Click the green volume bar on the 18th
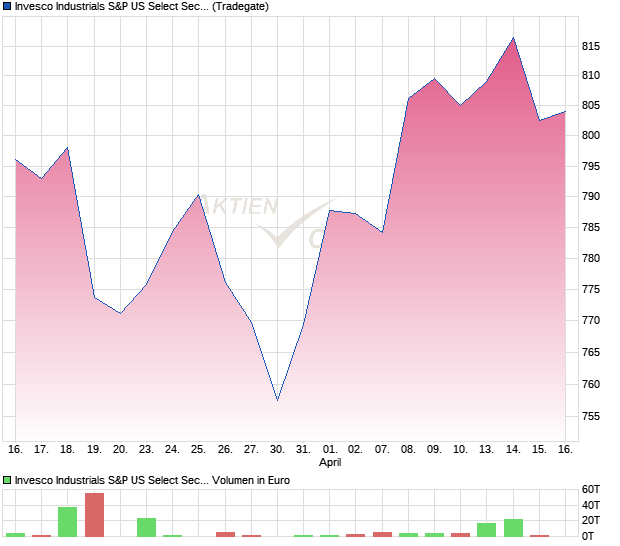Image resolution: width=620 pixels, height=546 pixels. (x=68, y=522)
